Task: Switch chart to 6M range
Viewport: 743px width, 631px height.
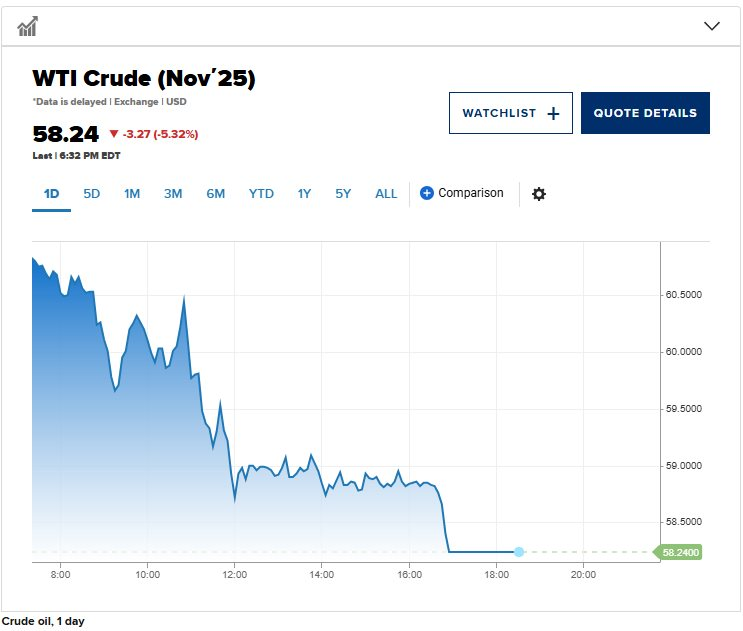Action: 216,194
